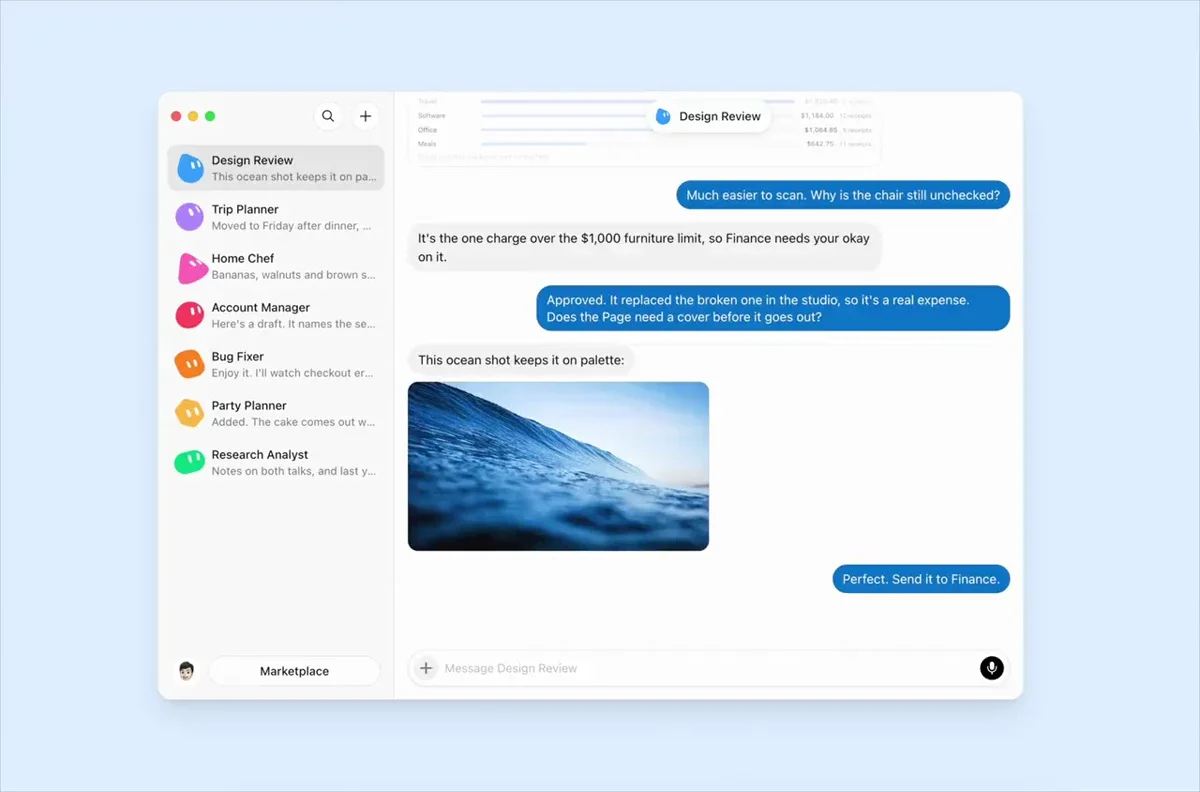This screenshot has height=792, width=1200.
Task: Click the Research Analyst green avatar
Action: pyautogui.click(x=190, y=462)
